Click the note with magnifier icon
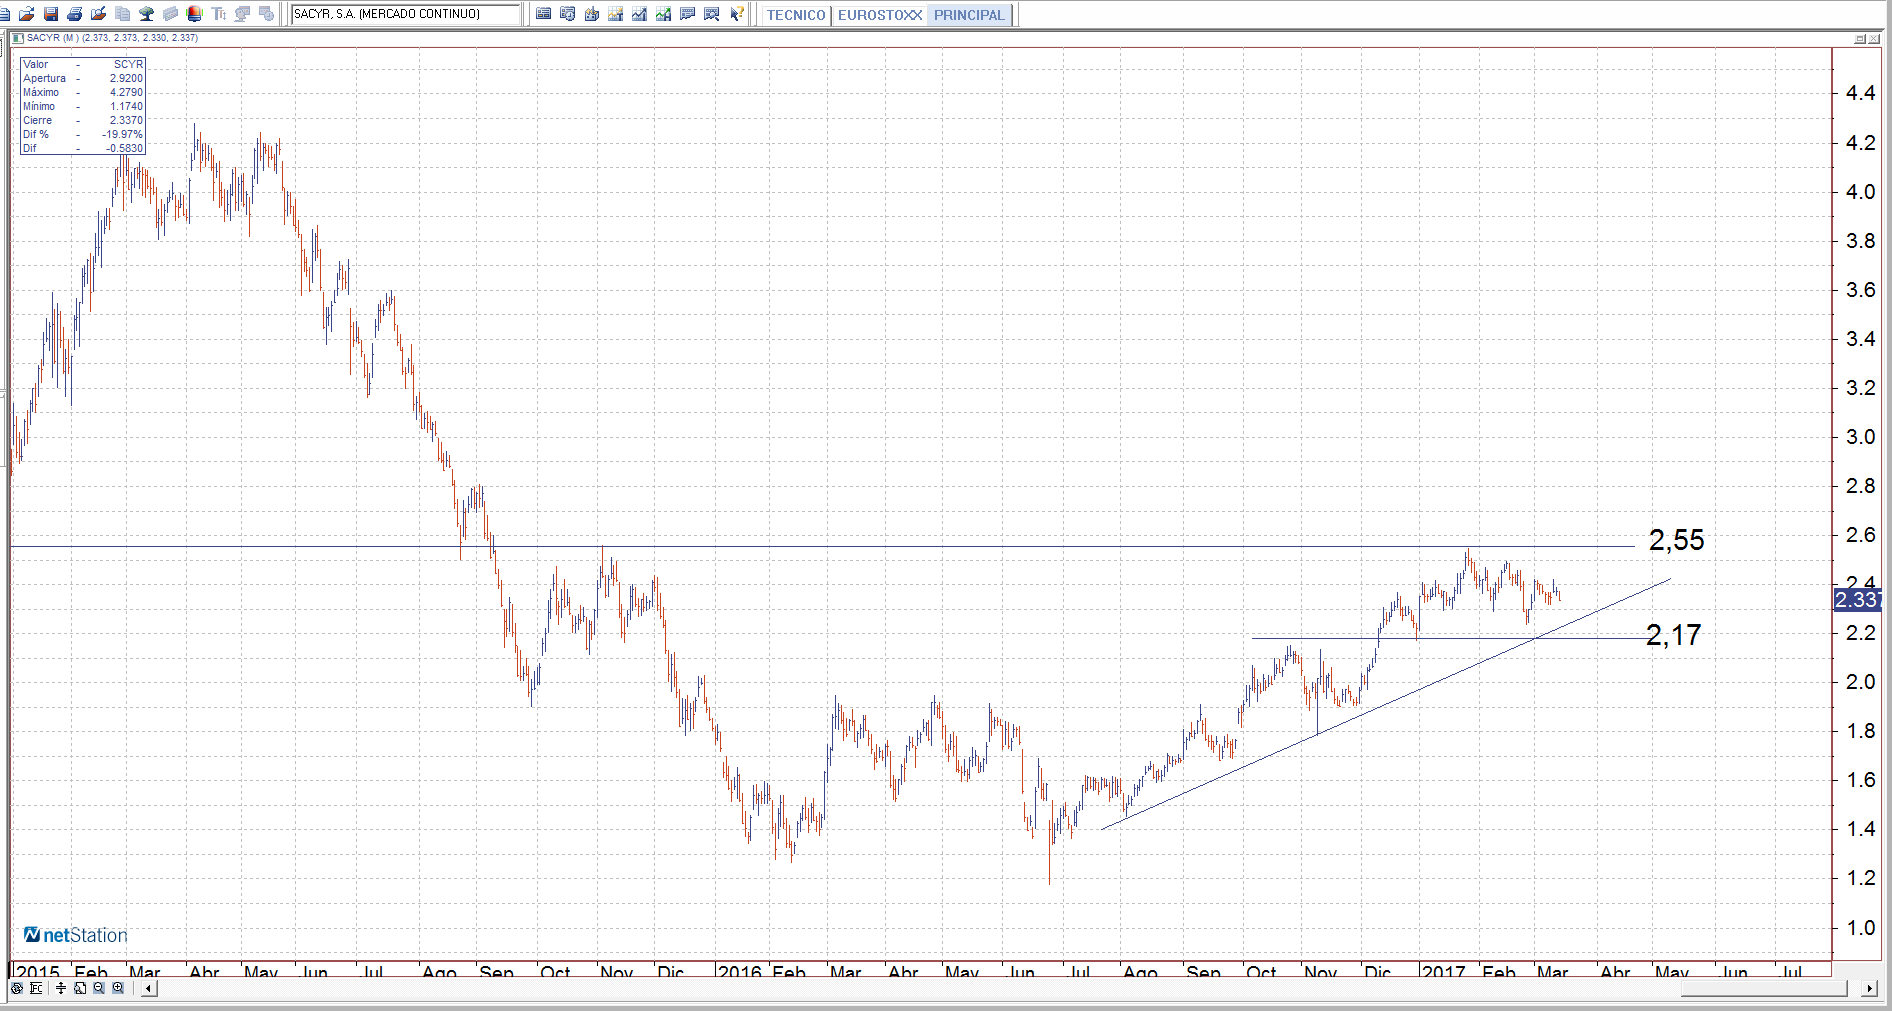Image resolution: width=1892 pixels, height=1011 pixels. pyautogui.click(x=711, y=14)
